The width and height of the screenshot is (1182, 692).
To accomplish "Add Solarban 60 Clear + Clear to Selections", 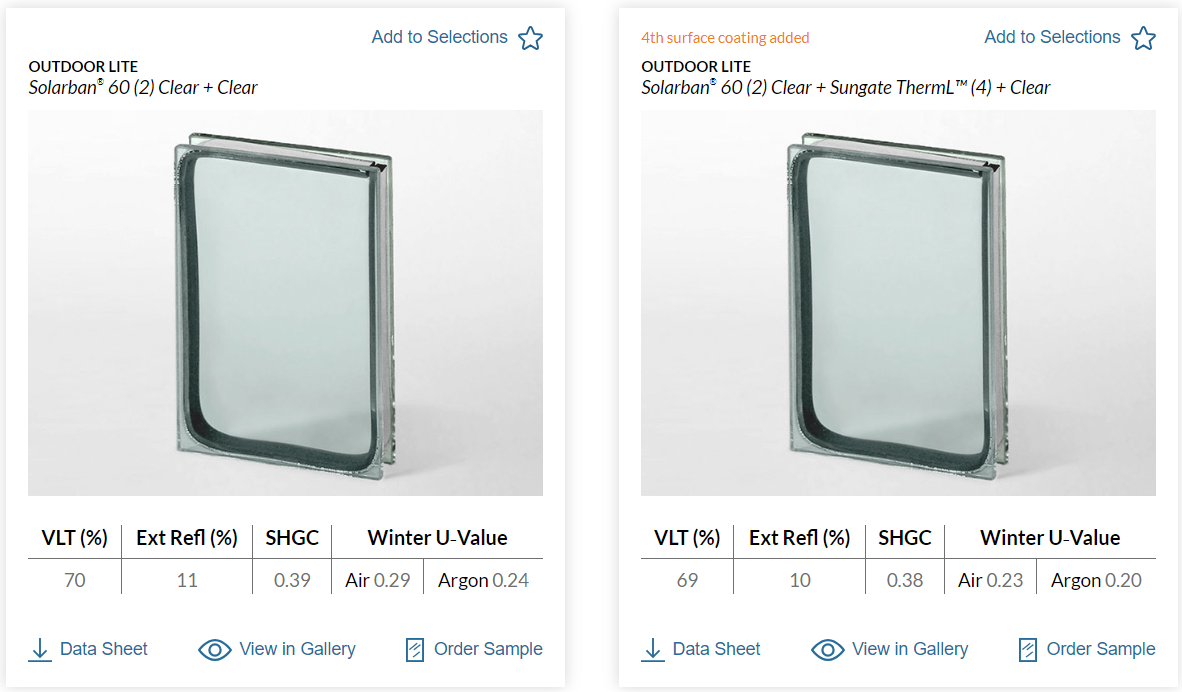I will [x=440, y=37].
